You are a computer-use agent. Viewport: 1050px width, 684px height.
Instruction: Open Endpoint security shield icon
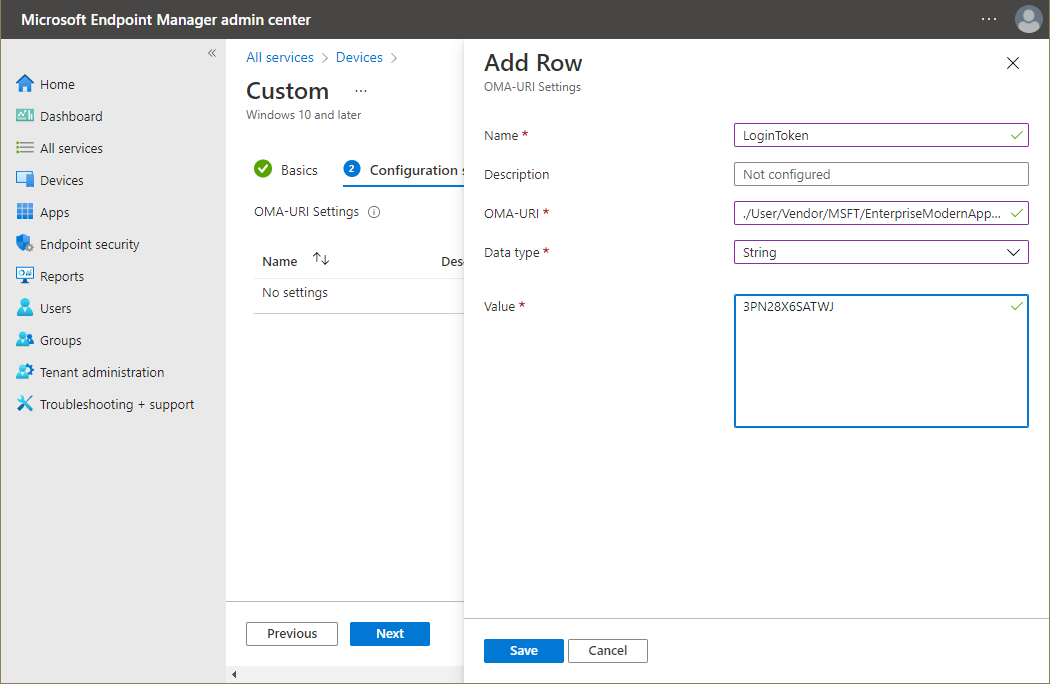coord(25,244)
